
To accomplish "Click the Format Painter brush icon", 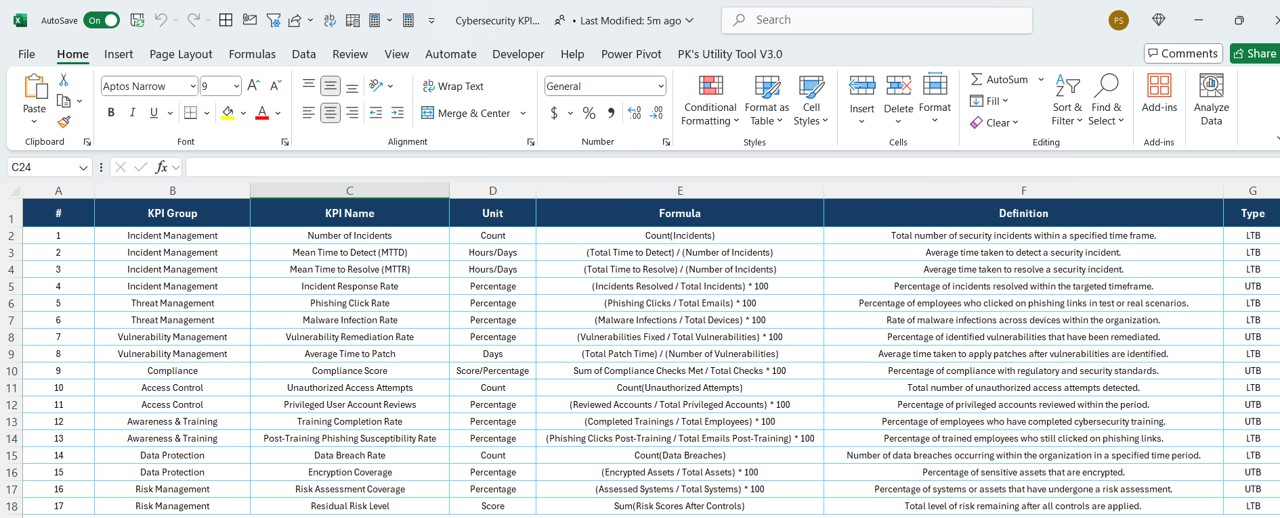I will [x=64, y=122].
